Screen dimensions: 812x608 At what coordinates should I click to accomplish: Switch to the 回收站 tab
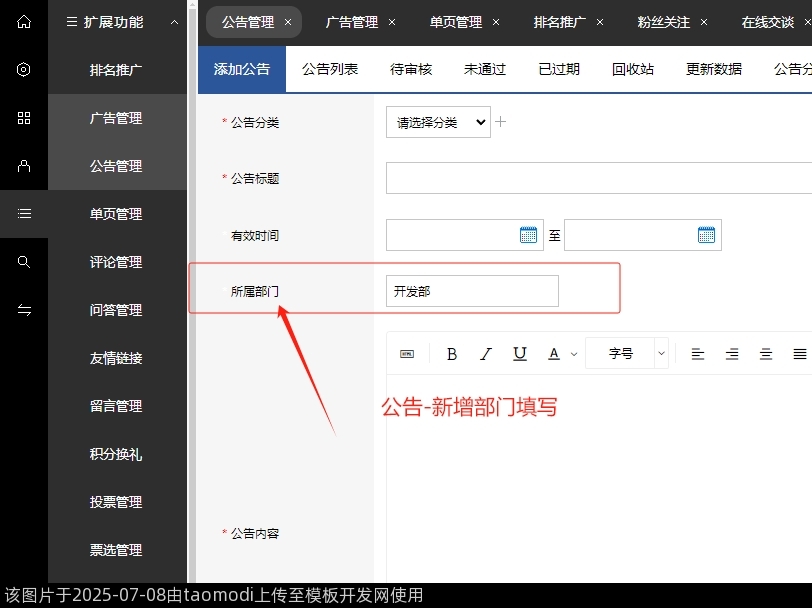(x=633, y=69)
